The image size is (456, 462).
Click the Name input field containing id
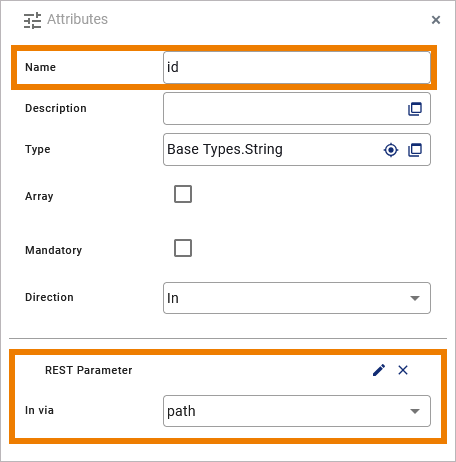pos(297,67)
